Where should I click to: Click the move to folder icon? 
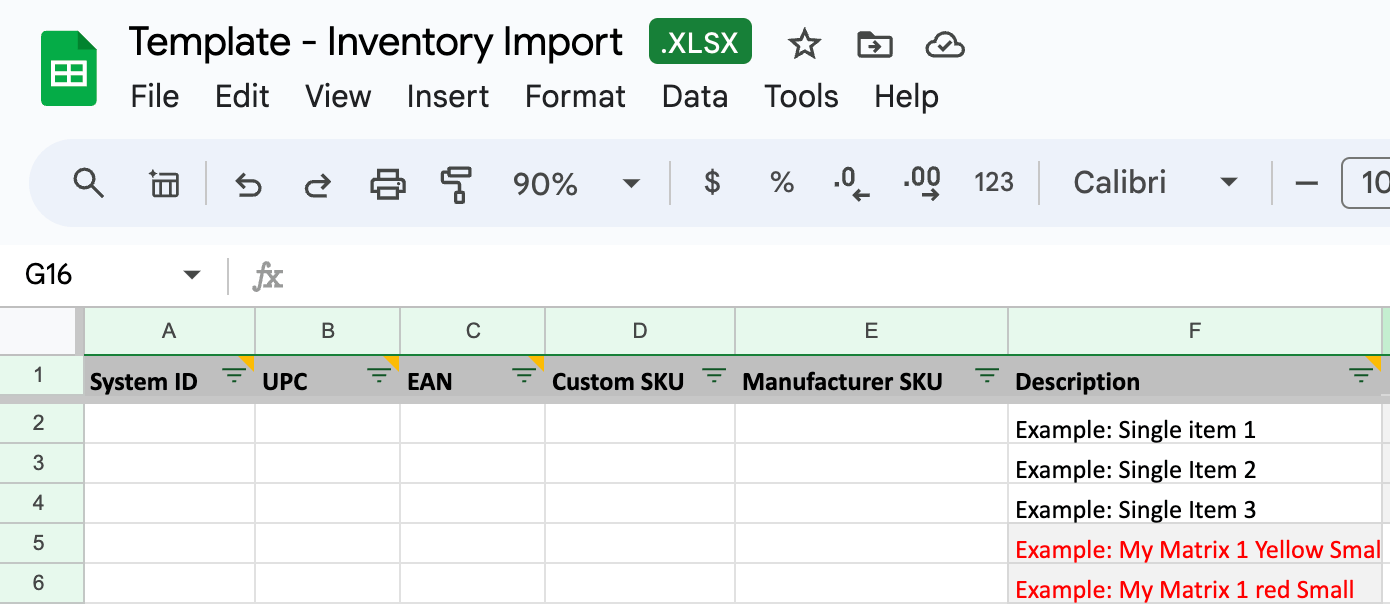click(x=875, y=44)
